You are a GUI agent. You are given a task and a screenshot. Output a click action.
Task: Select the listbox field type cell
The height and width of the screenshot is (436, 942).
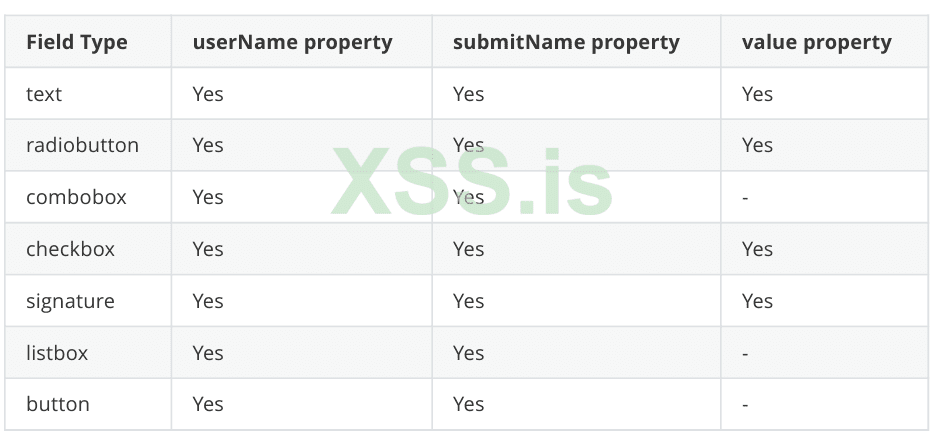pyautogui.click(x=57, y=353)
